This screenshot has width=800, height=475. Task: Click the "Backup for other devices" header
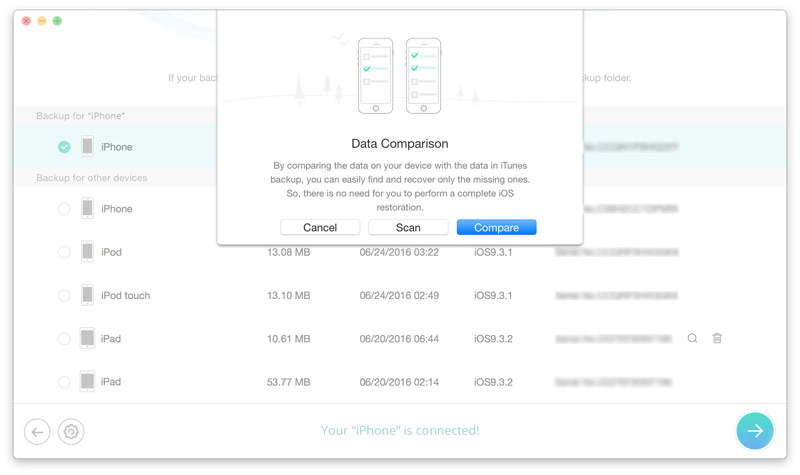coord(92,178)
